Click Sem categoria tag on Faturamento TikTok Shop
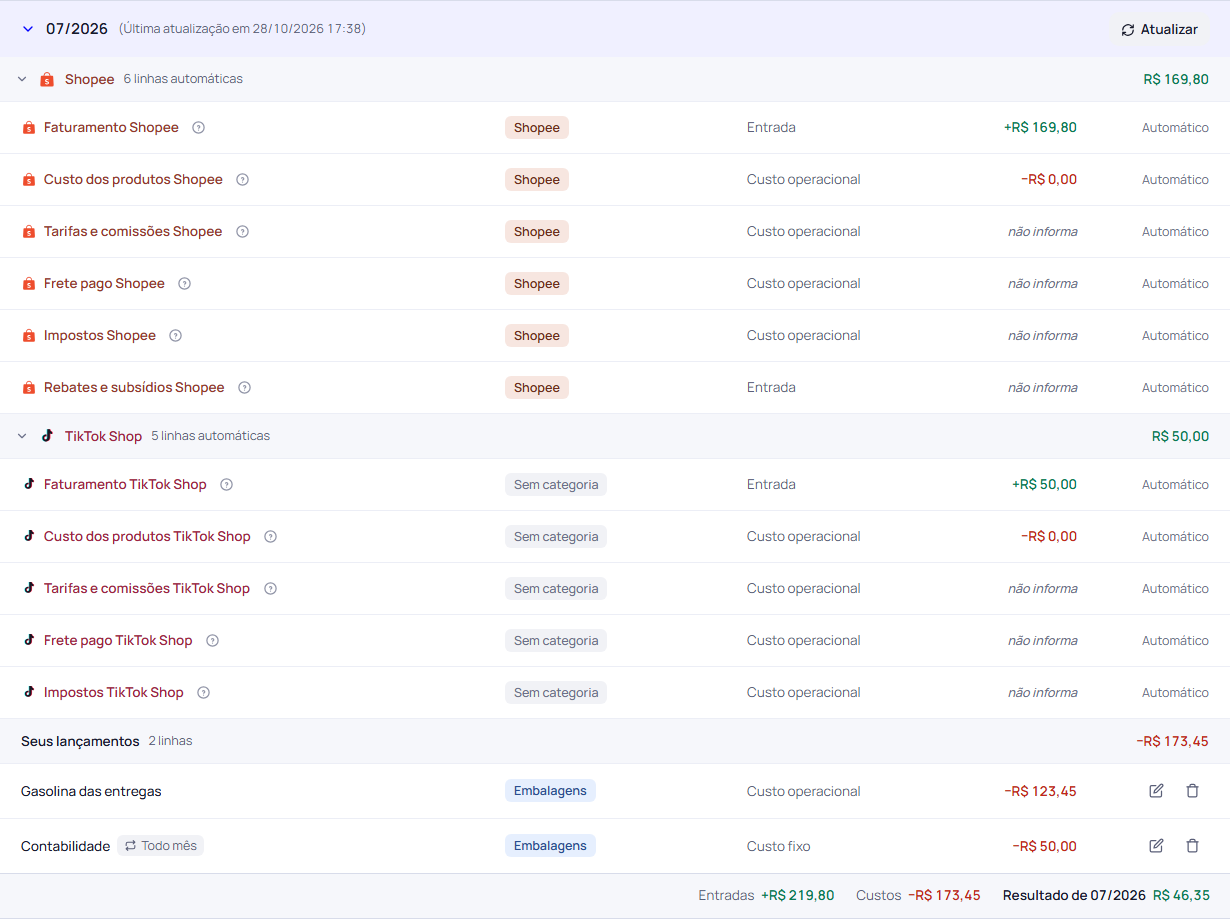The image size is (1230, 919). pos(556,484)
